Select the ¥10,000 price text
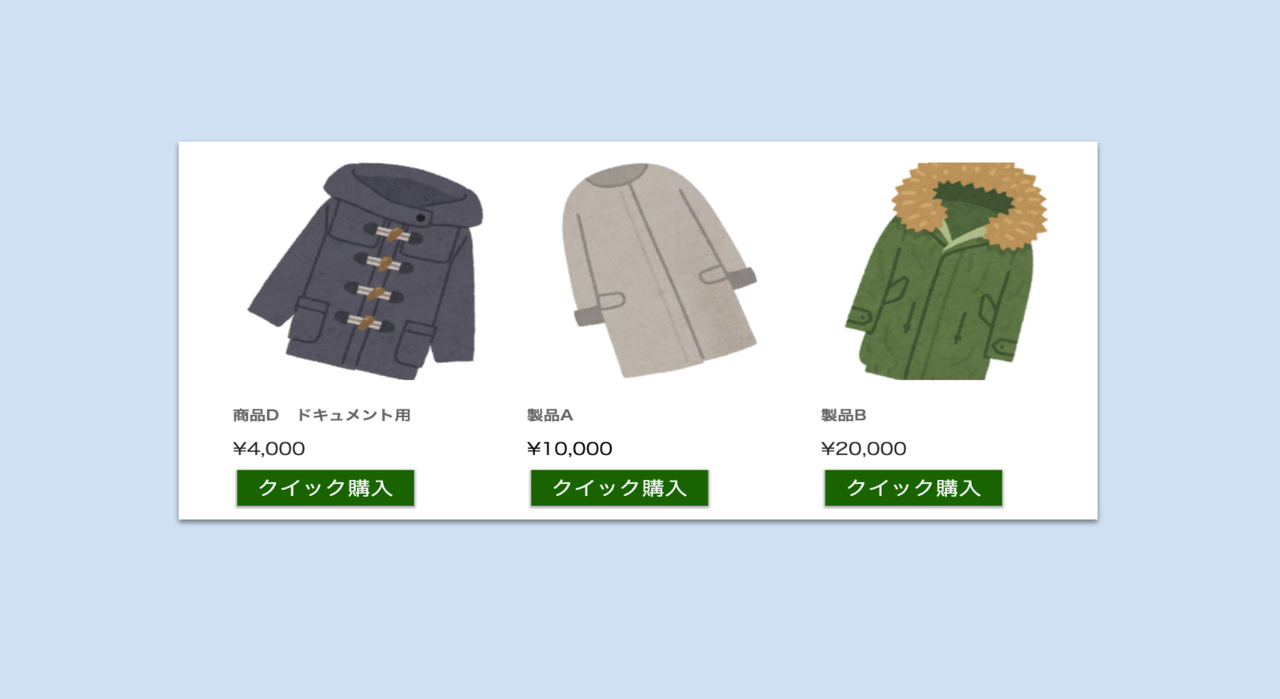This screenshot has height=699, width=1280. pos(570,449)
